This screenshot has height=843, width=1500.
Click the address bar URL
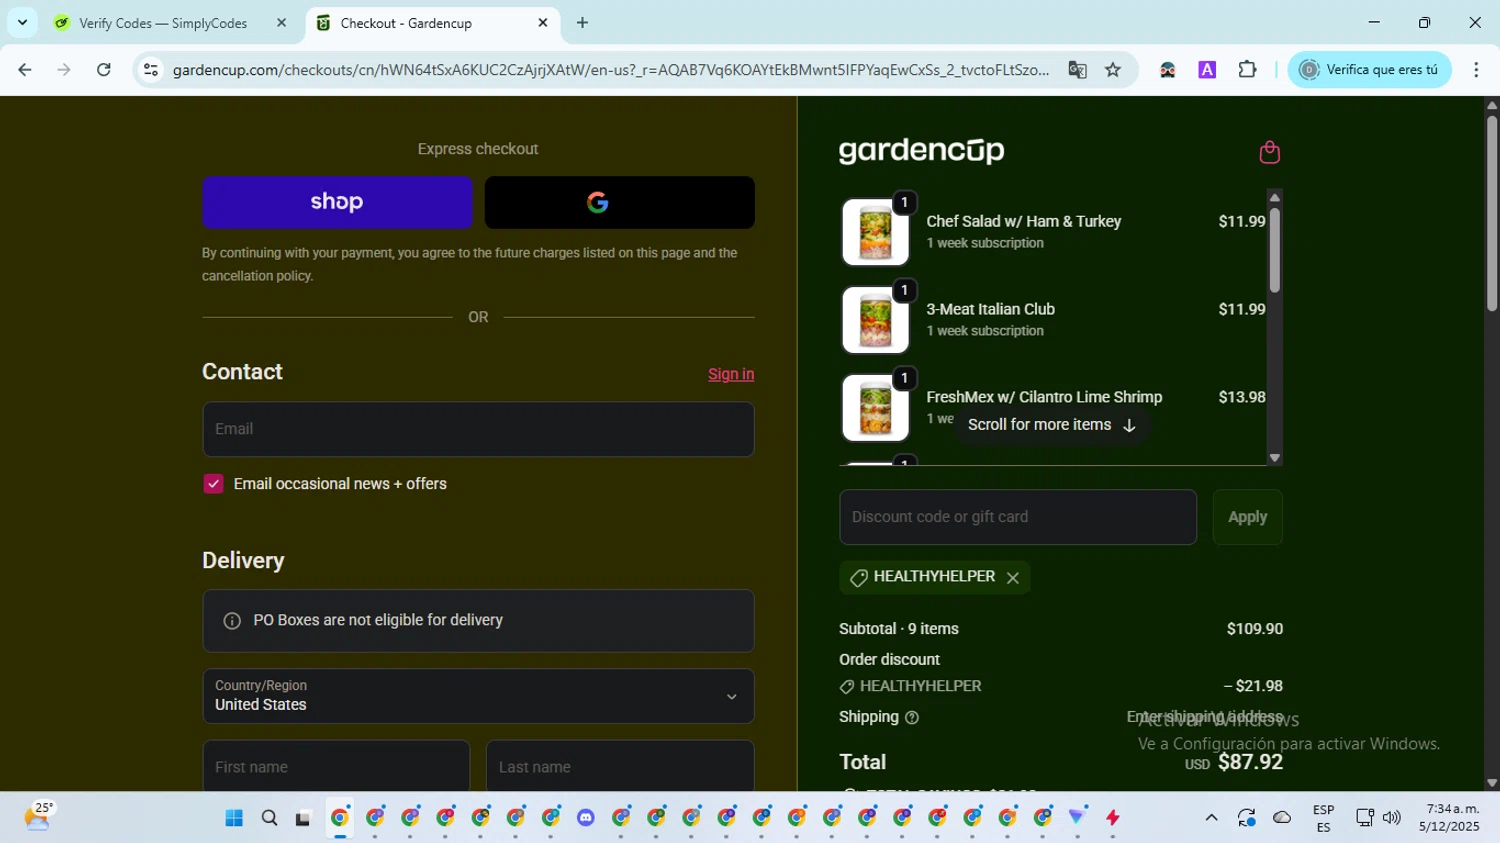click(610, 70)
